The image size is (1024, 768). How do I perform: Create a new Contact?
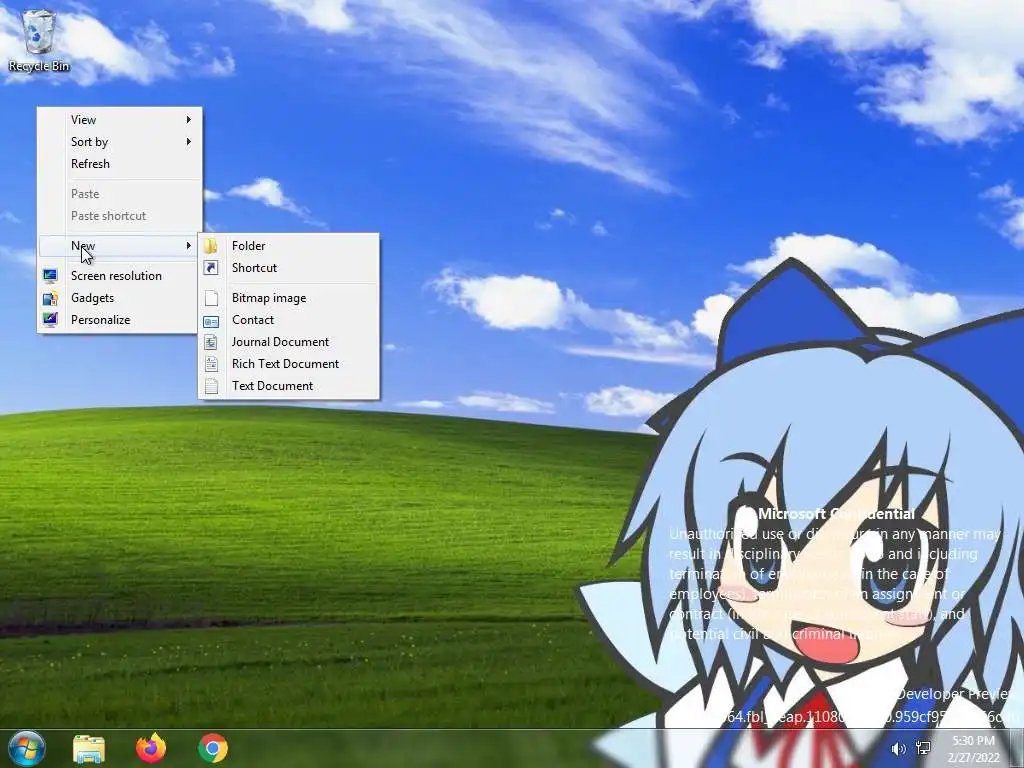(289, 320)
